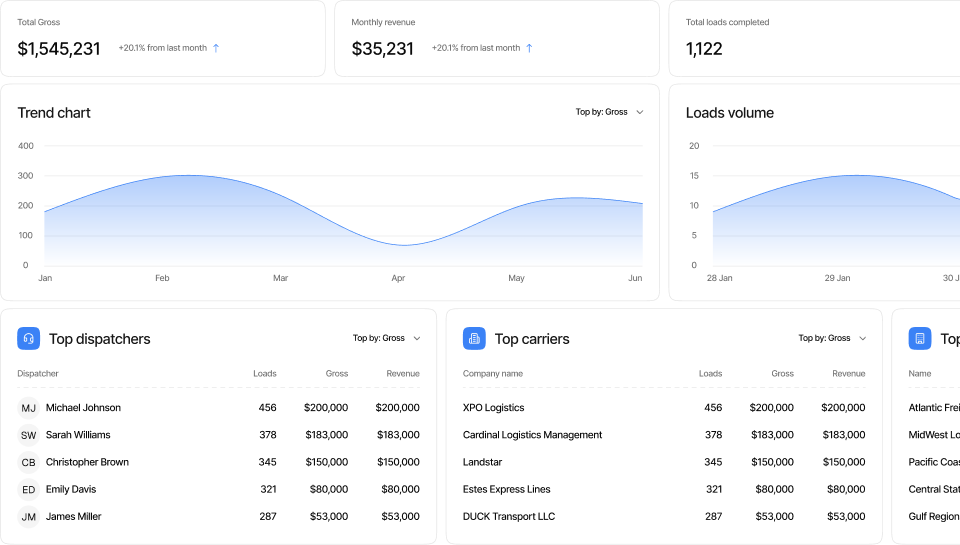
Task: Click the Top carriers truck icon
Action: (474, 339)
